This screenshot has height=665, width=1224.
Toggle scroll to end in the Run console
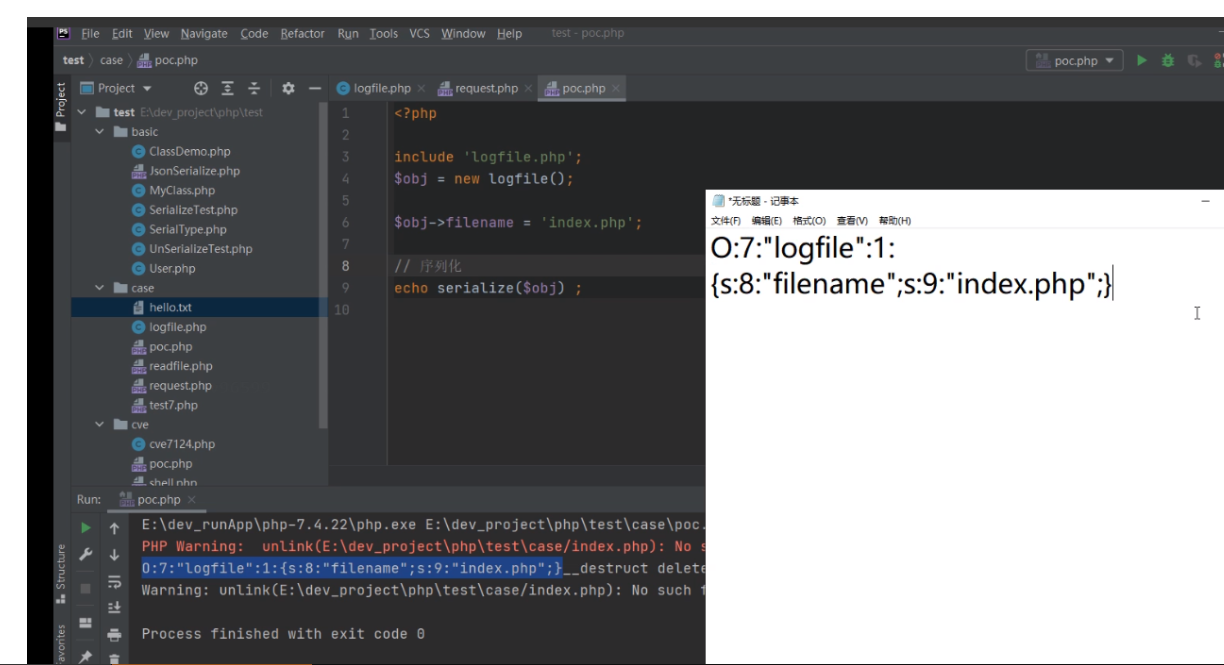tap(114, 607)
